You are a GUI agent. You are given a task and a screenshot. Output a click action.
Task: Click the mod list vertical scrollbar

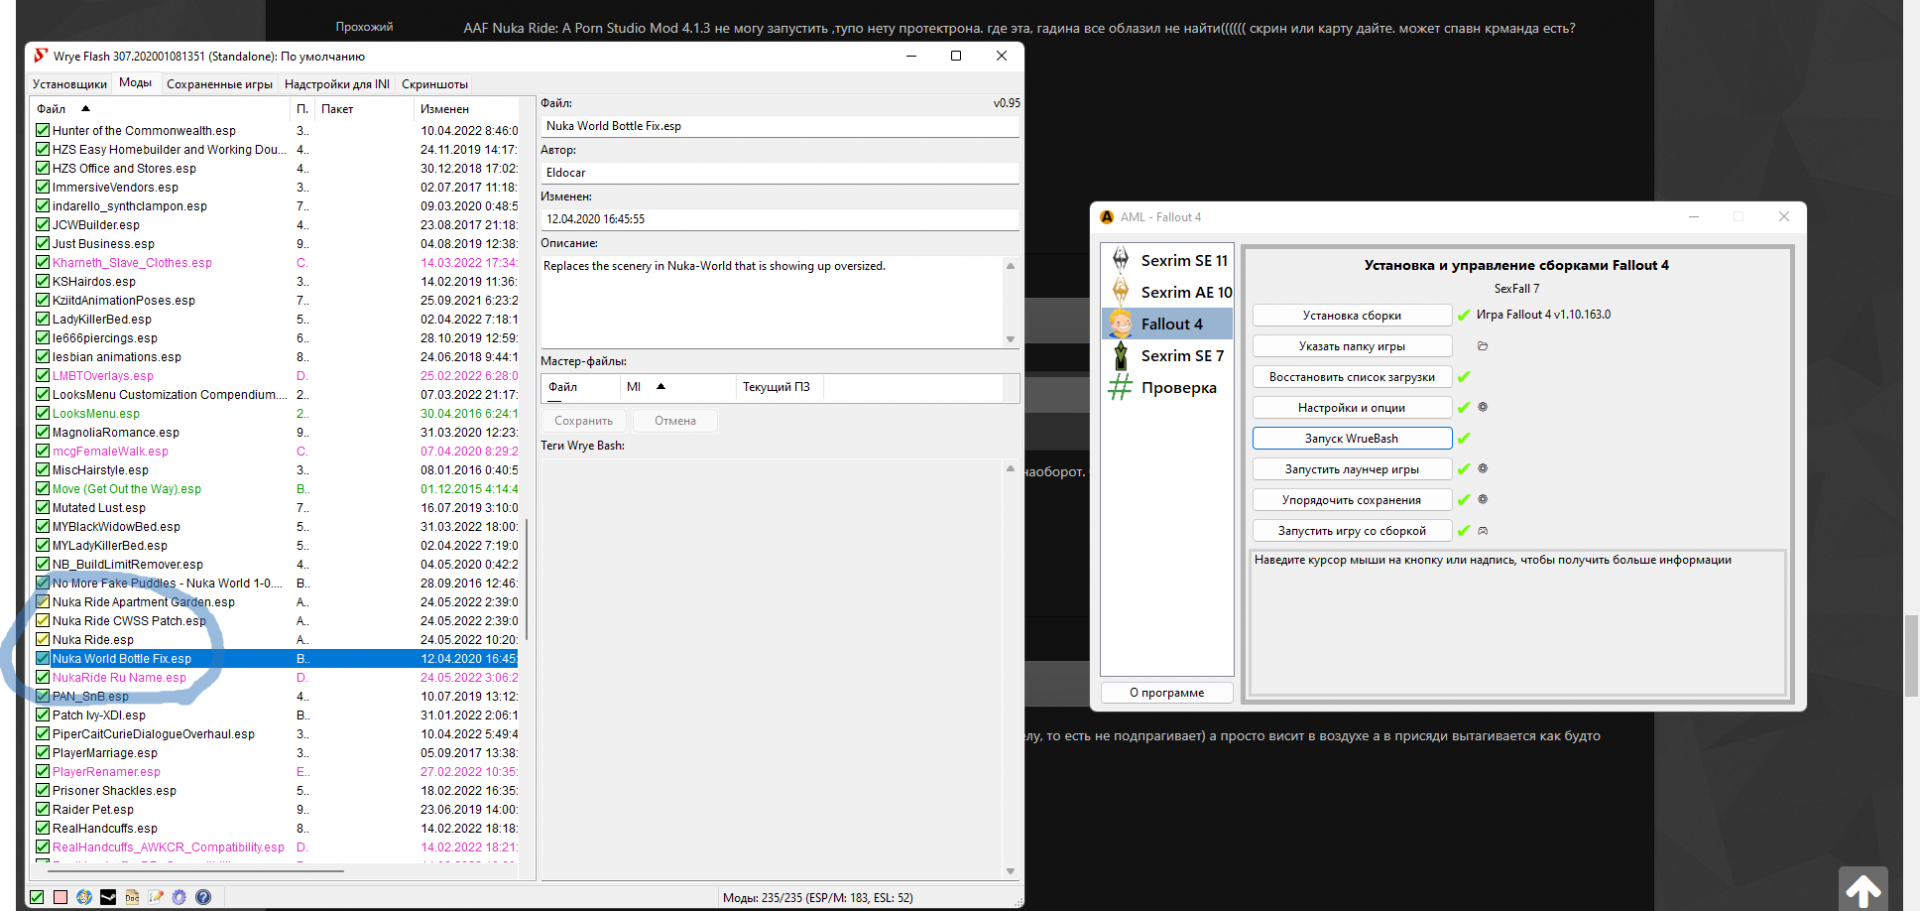point(527,580)
